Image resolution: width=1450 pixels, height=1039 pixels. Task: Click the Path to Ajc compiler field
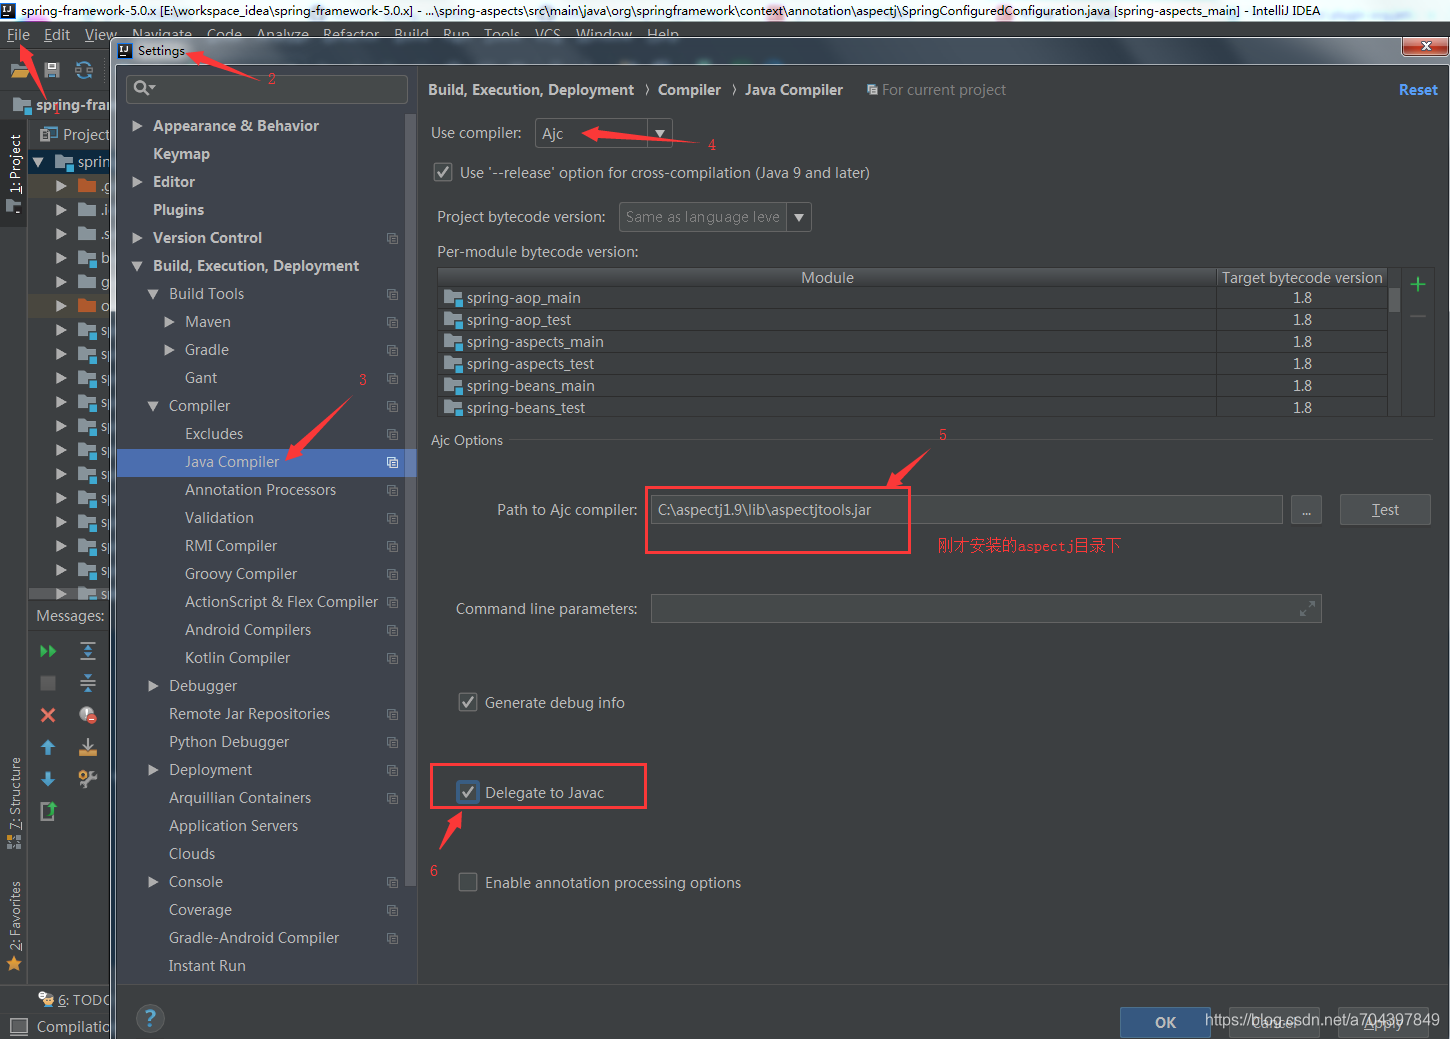966,510
